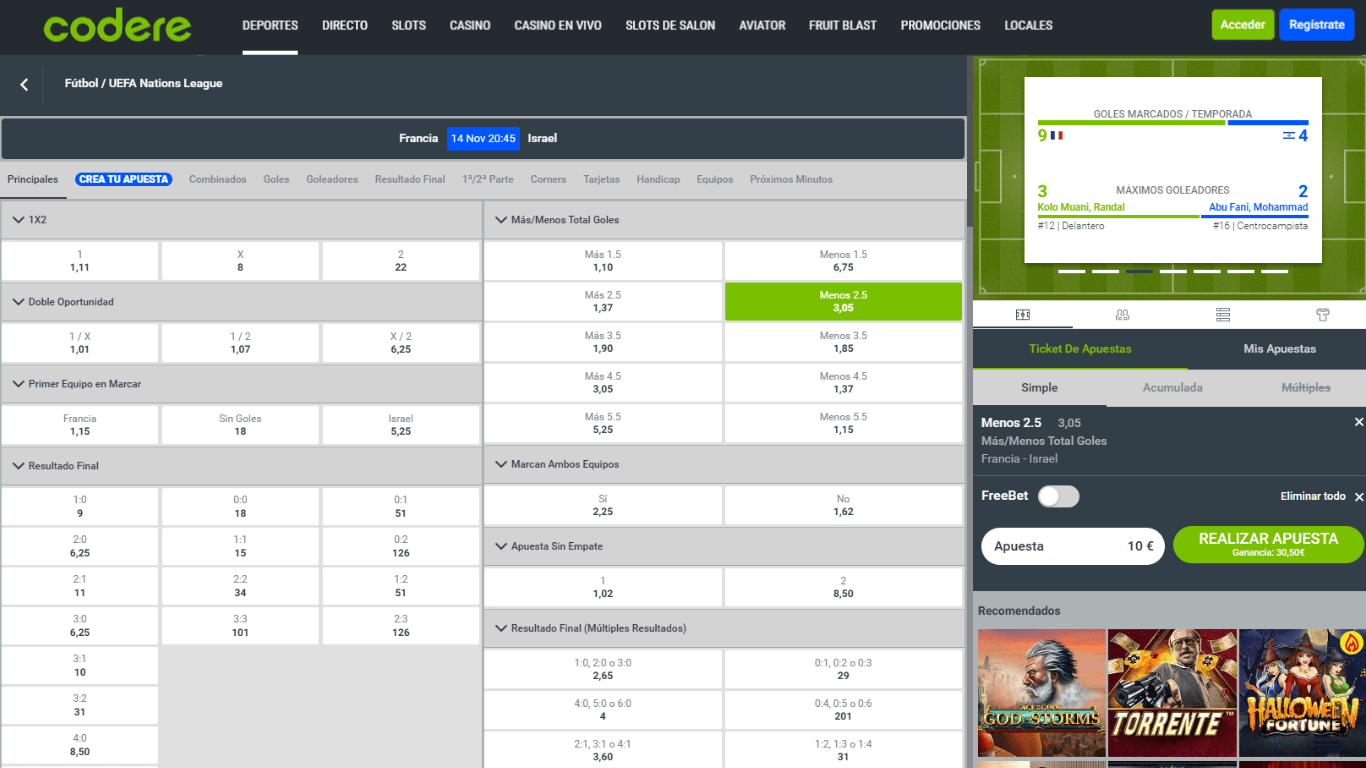The image size is (1366, 768).
Task: Select 1X2 home win odds 1,11
Action: (x=80, y=261)
